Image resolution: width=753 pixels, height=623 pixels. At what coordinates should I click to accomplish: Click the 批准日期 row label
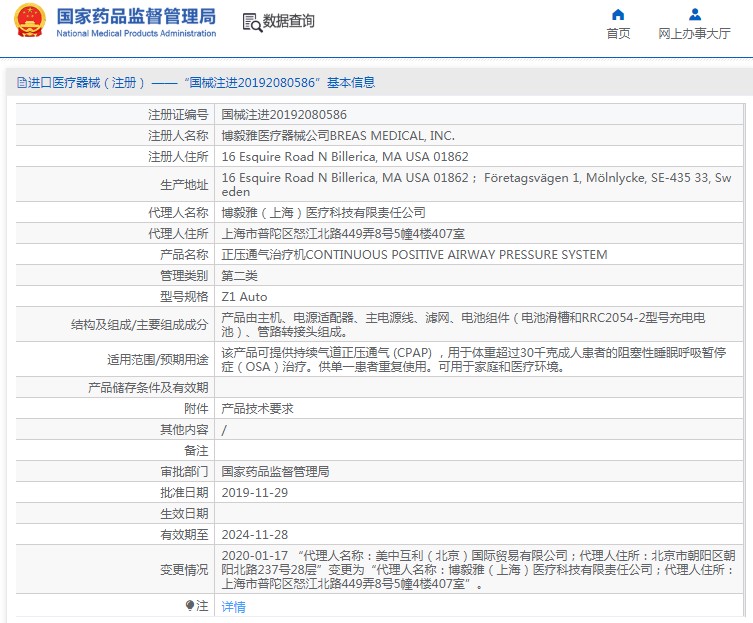click(x=184, y=493)
